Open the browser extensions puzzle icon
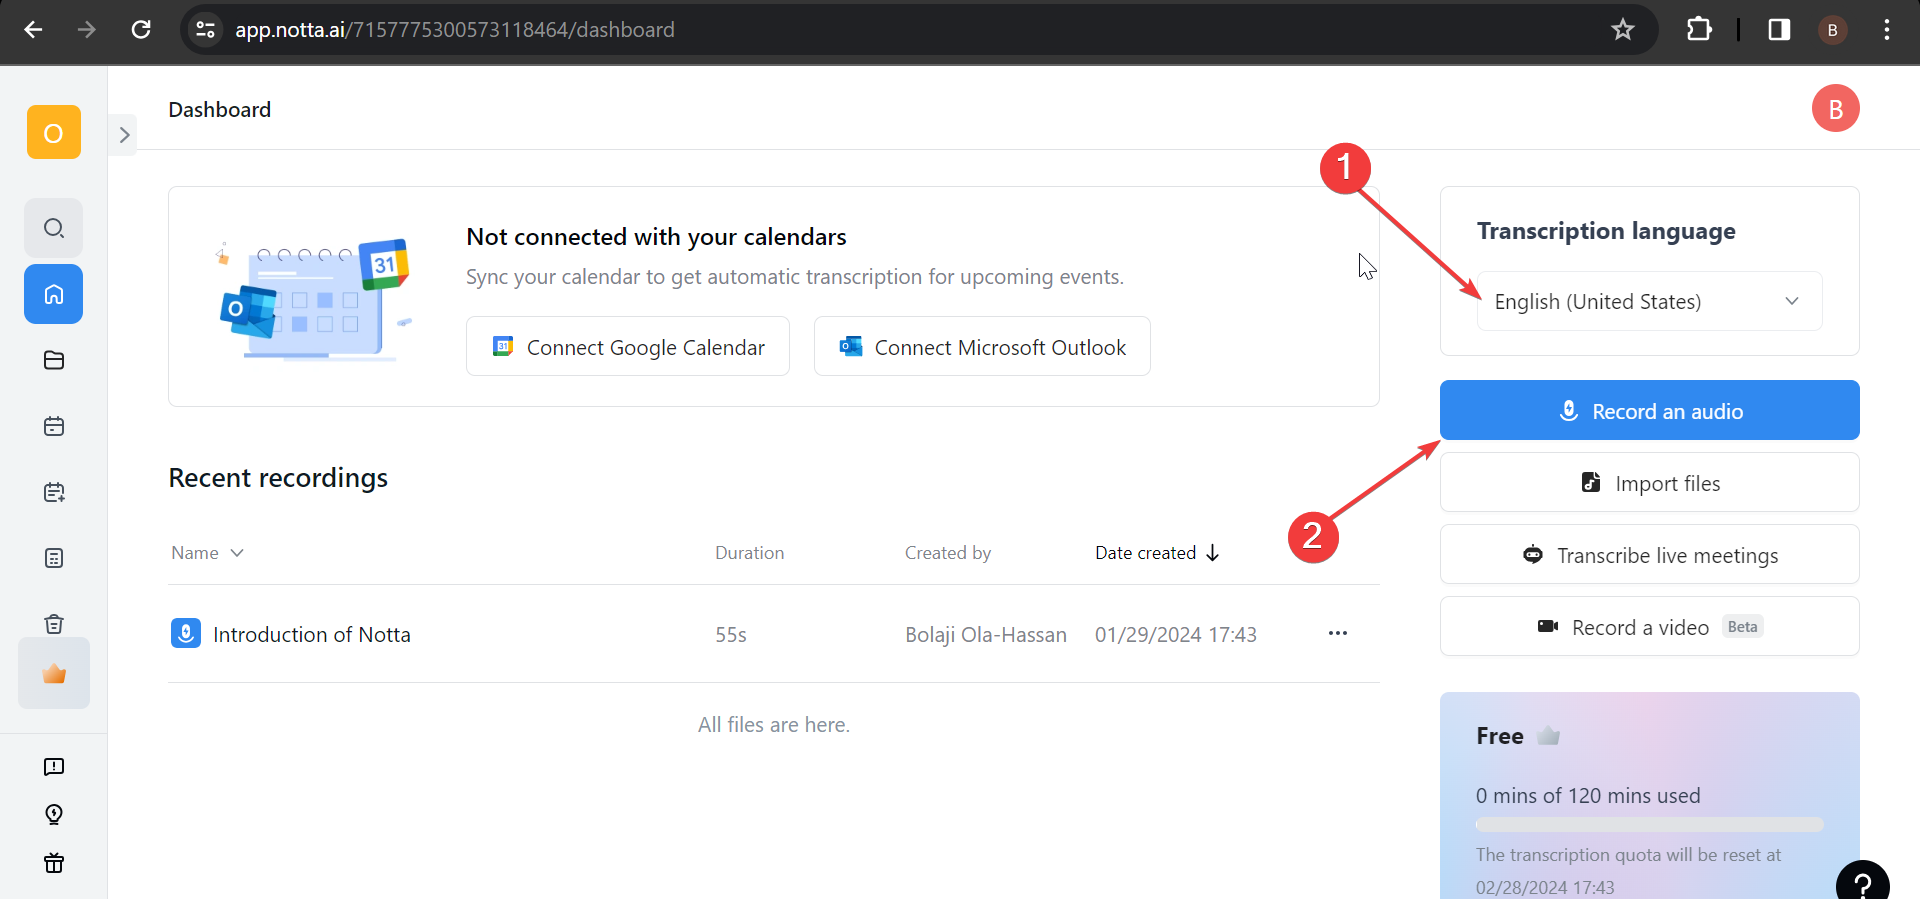 pyautogui.click(x=1699, y=30)
